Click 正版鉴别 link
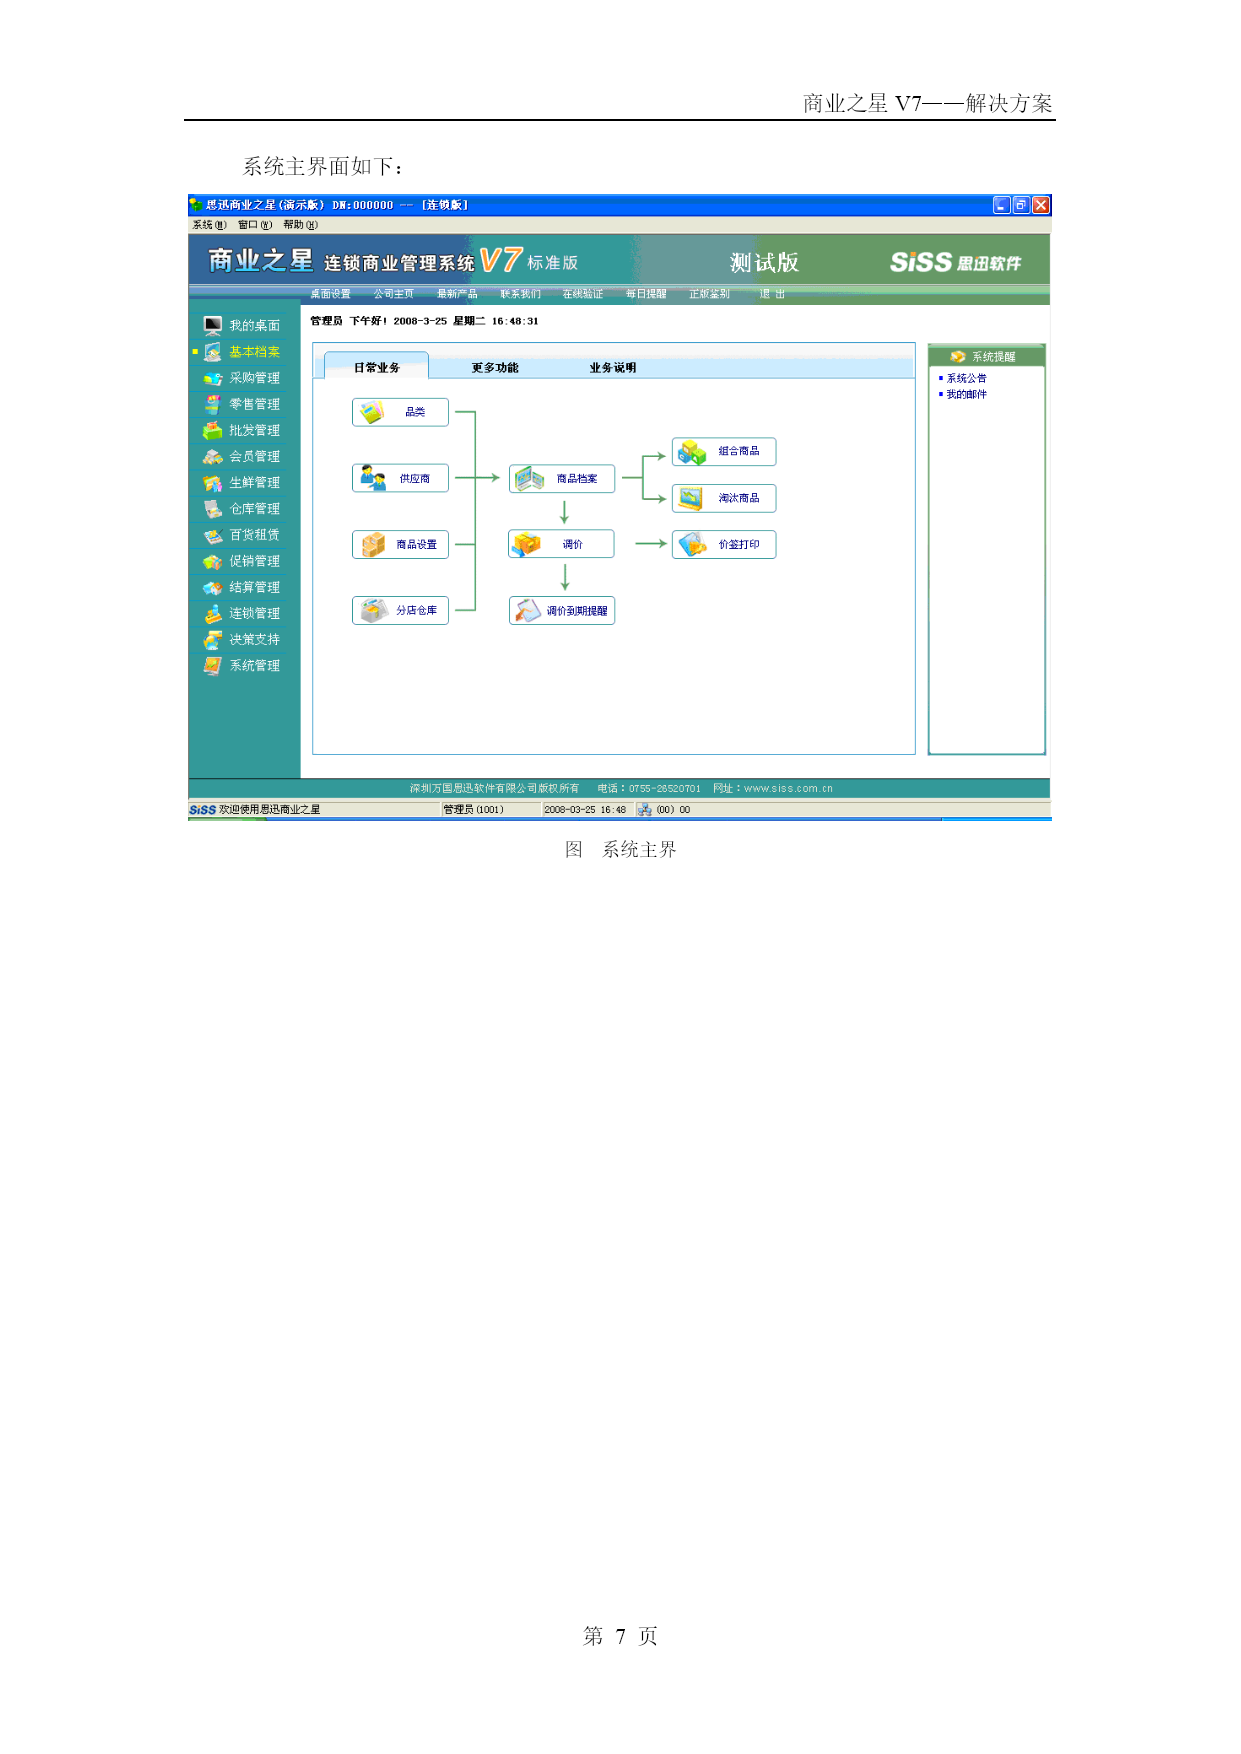1241x1754 pixels. coord(709,294)
